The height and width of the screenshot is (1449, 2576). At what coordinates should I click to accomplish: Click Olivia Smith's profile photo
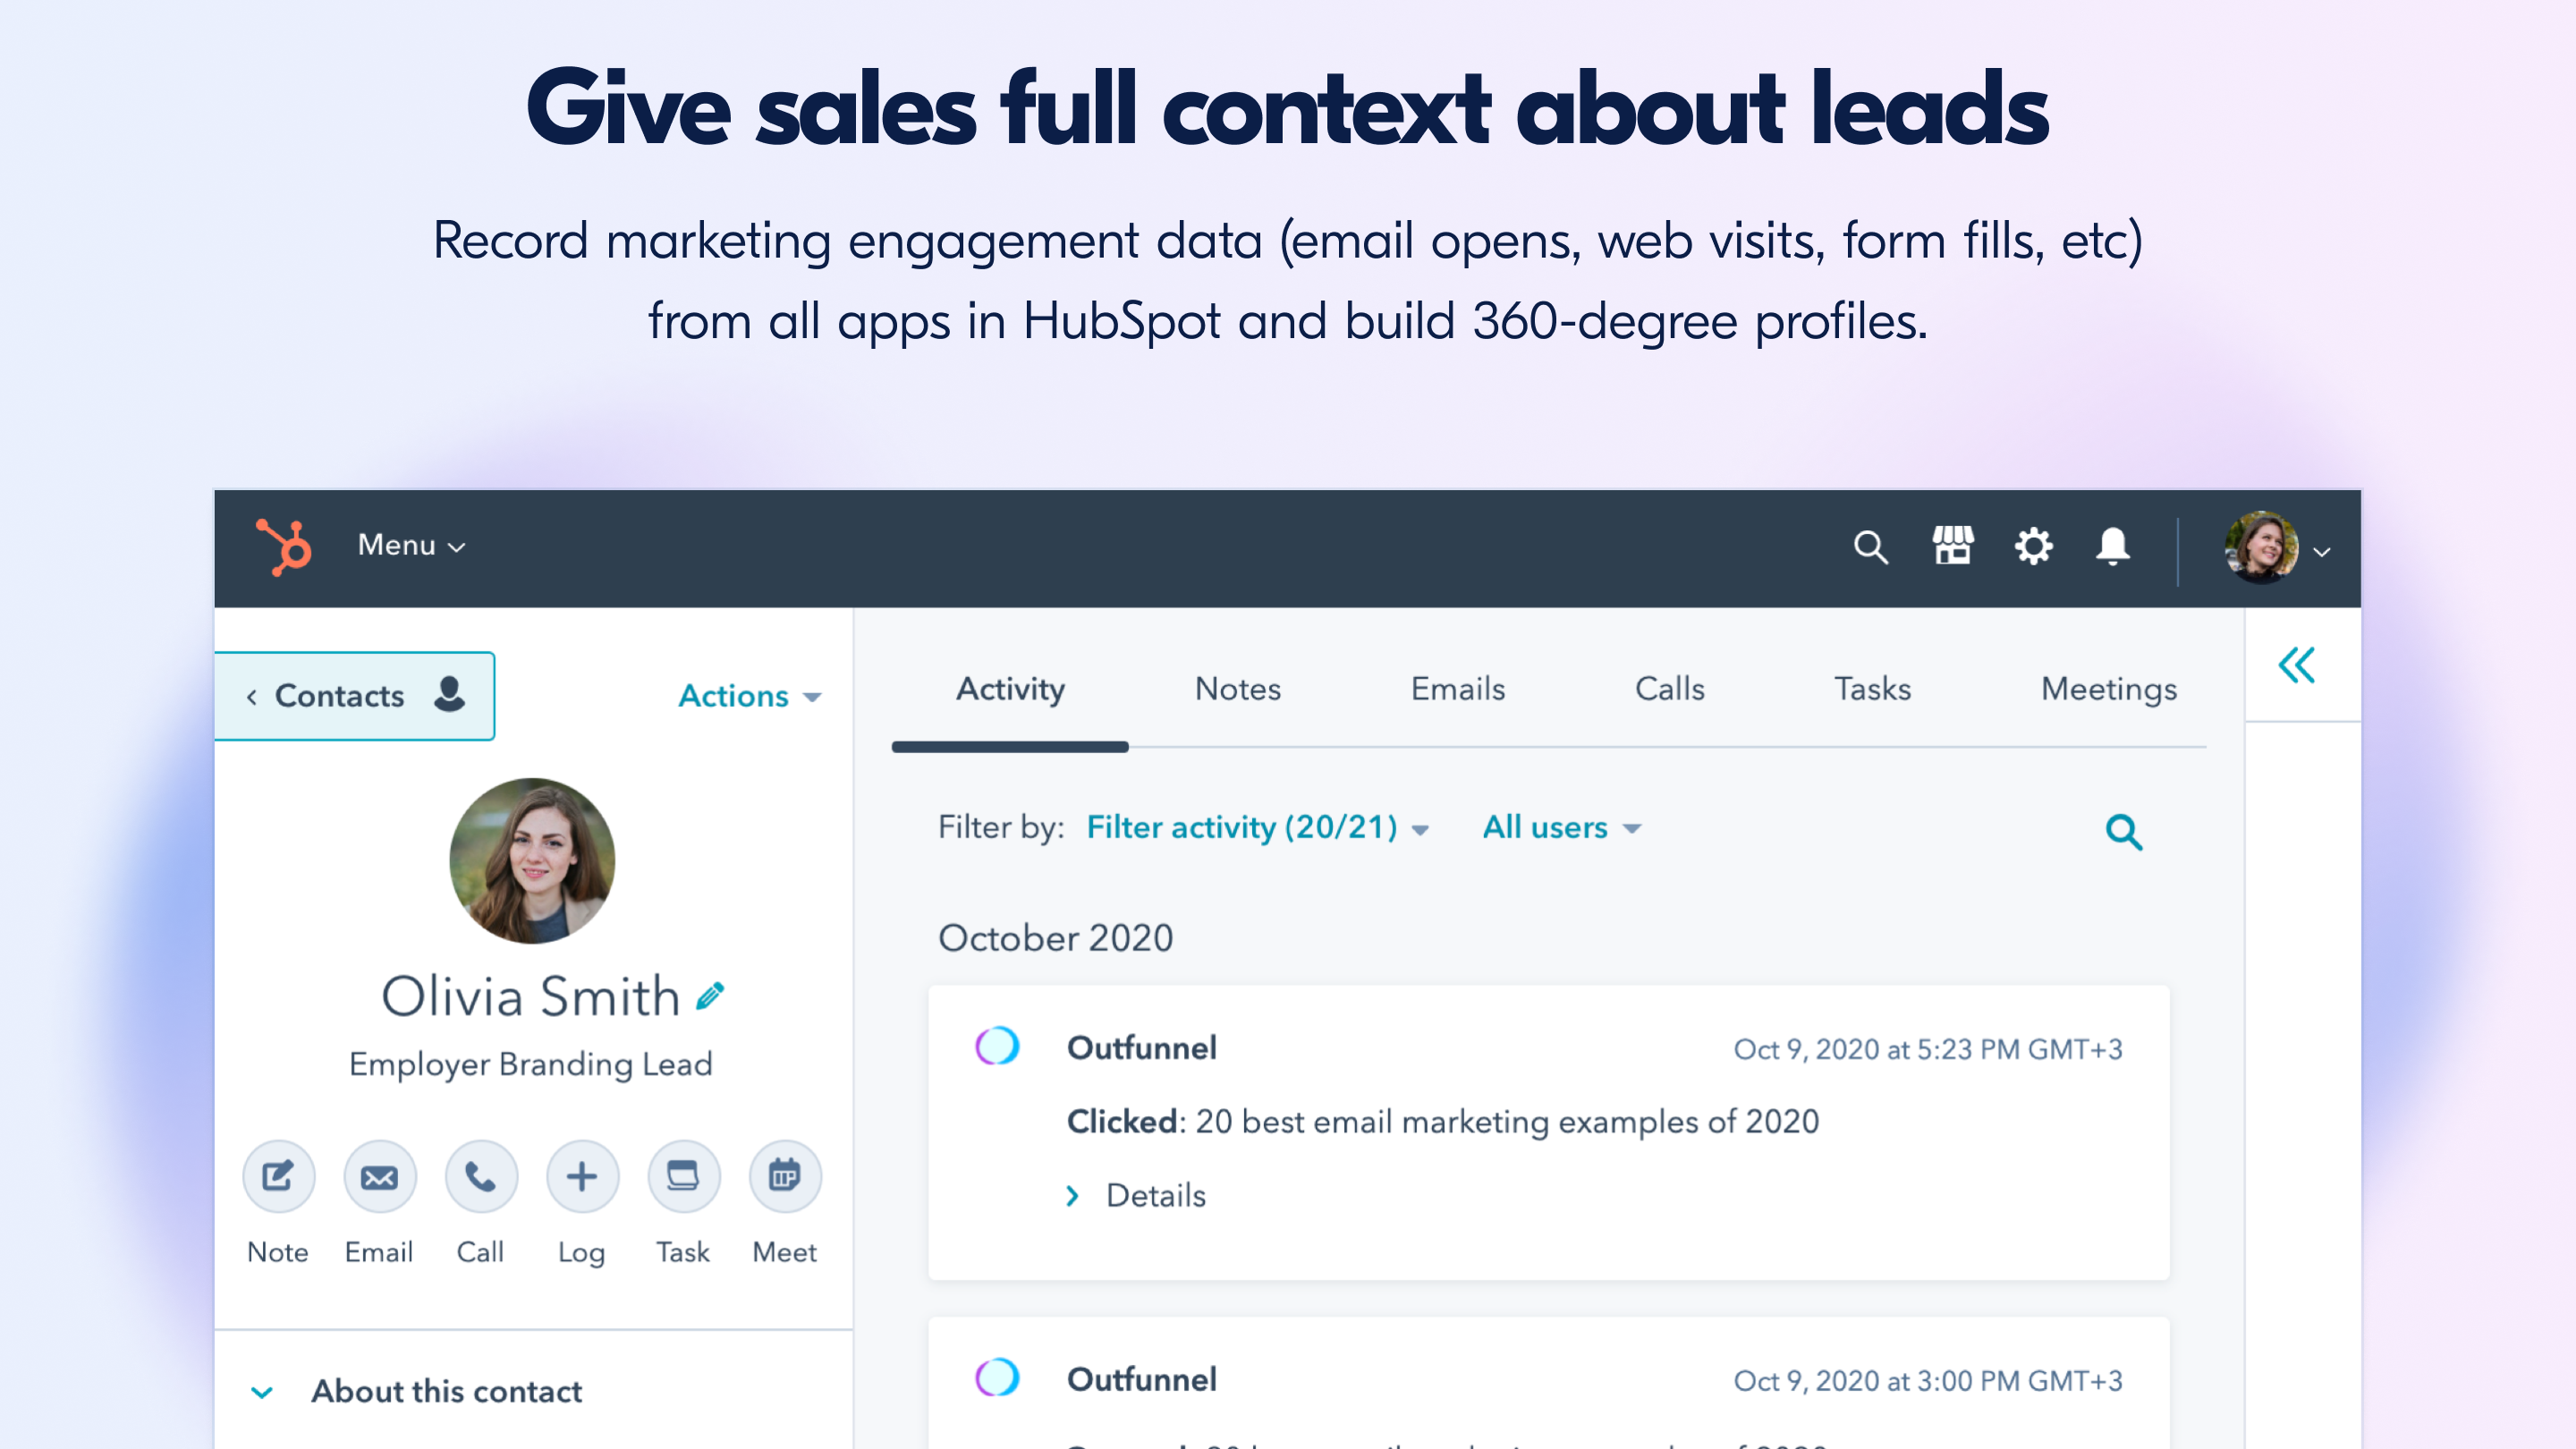pos(532,861)
